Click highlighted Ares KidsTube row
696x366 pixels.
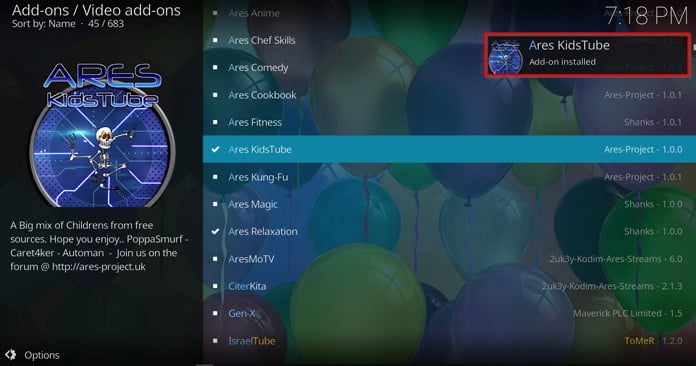(449, 150)
